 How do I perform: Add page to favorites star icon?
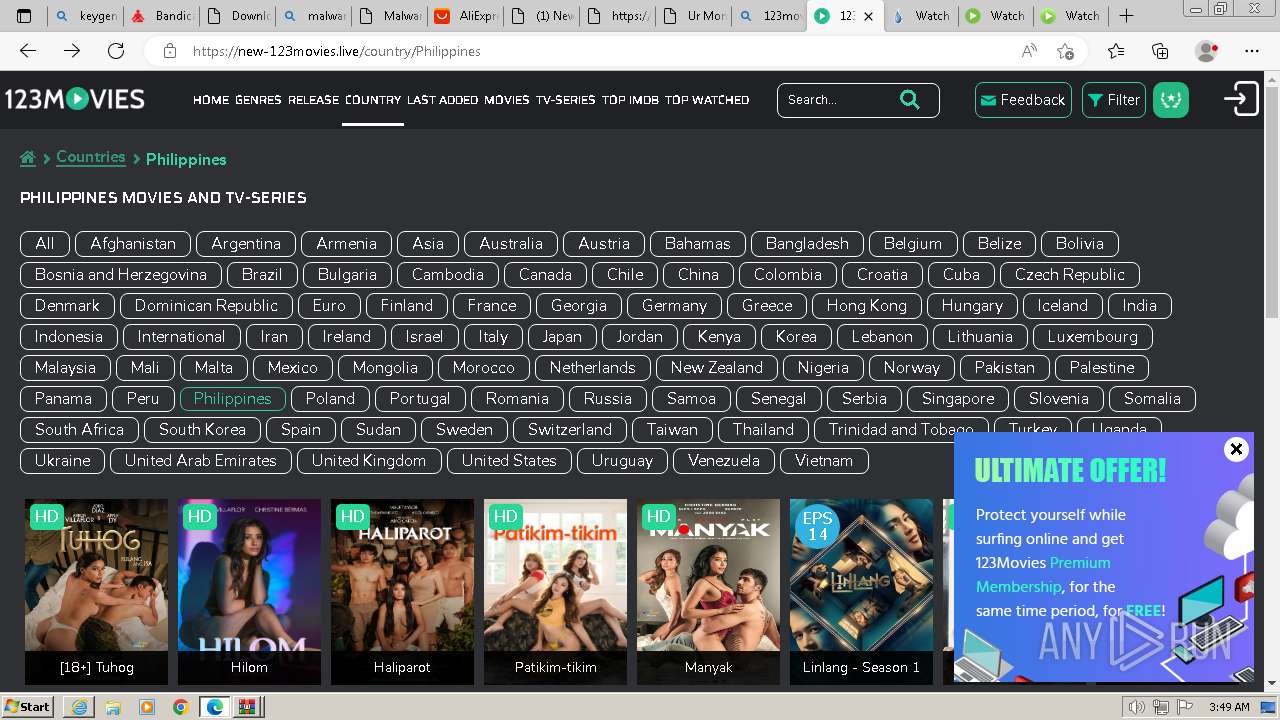(x=1065, y=51)
